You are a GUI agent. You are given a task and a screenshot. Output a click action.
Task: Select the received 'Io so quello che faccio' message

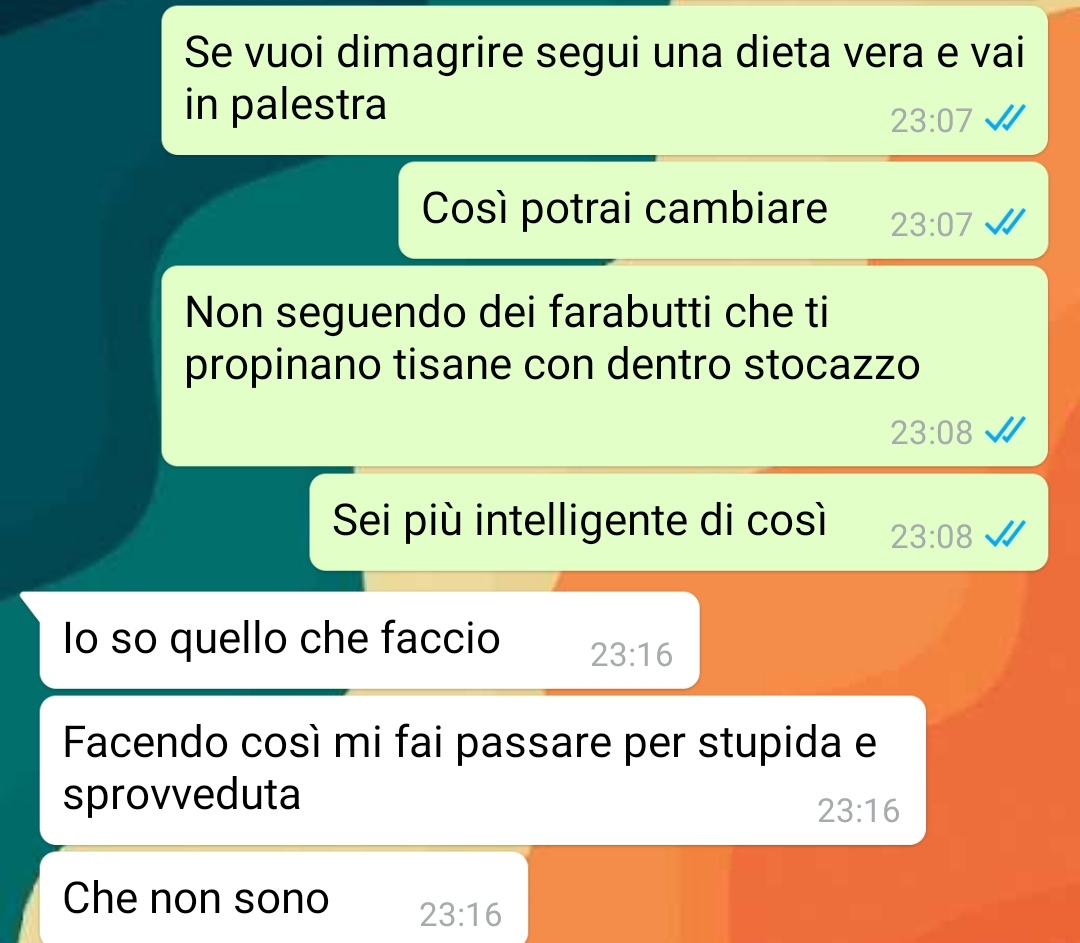369,640
